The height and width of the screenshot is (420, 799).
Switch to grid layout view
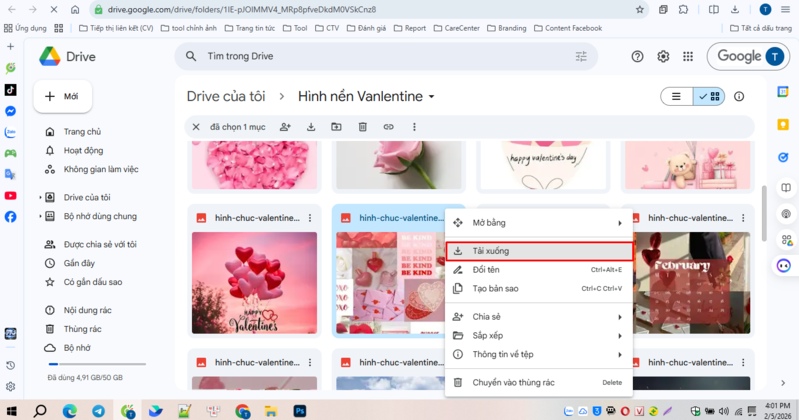(x=709, y=96)
